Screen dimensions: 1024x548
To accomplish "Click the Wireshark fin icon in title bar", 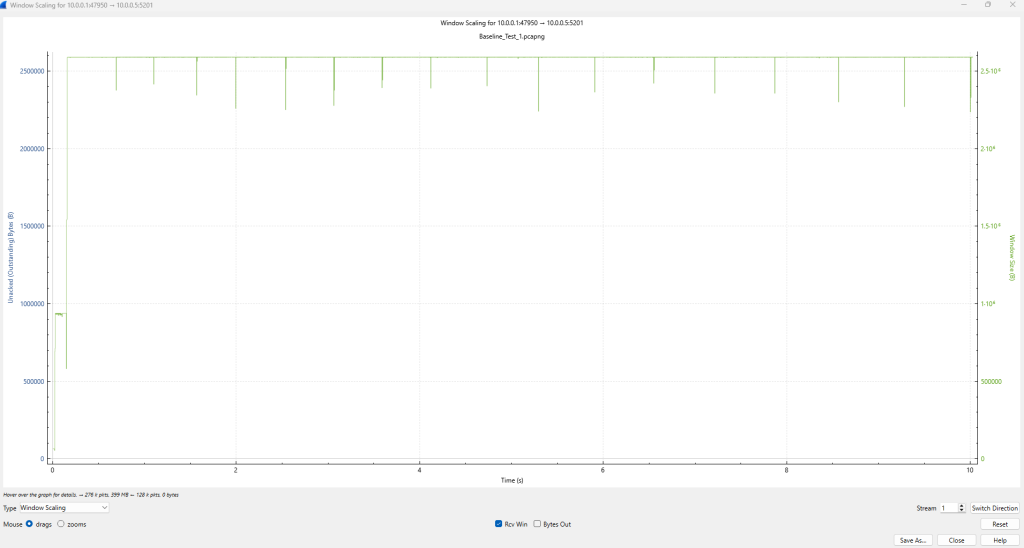I will 5,5.
